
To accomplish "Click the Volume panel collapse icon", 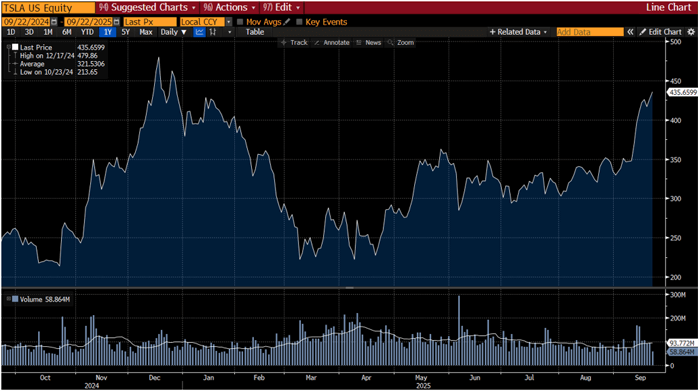I will pyautogui.click(x=8, y=299).
